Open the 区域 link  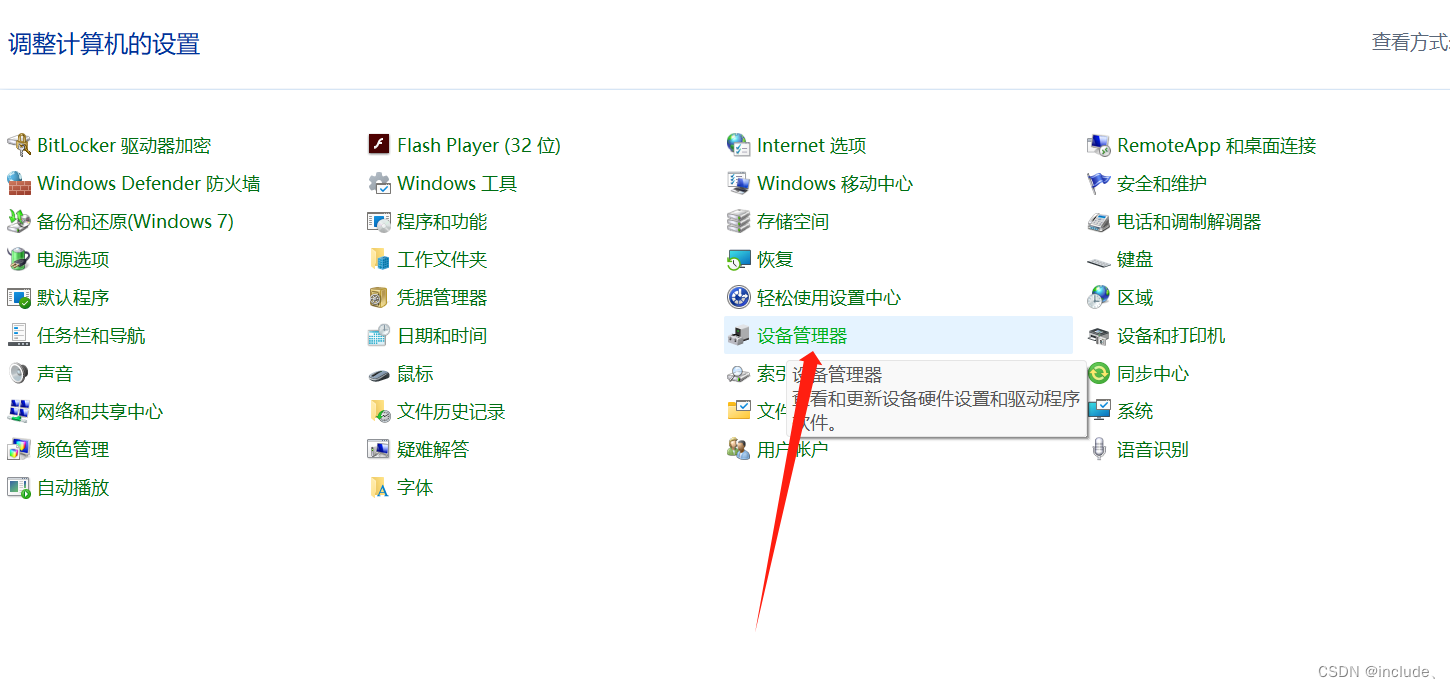coord(1135,297)
